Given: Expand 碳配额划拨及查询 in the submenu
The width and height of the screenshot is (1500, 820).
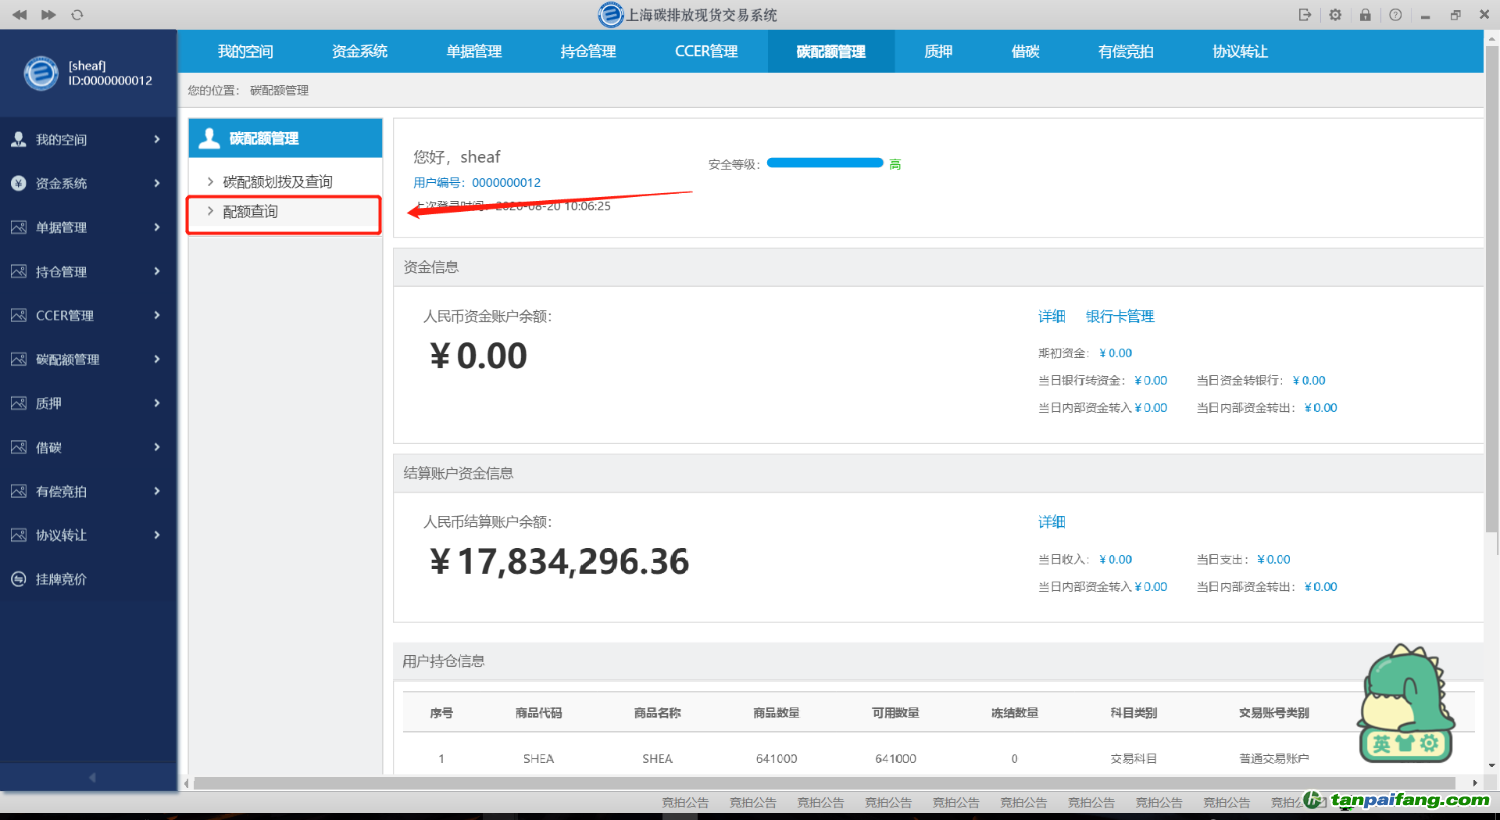Looking at the screenshot, I should pos(277,182).
